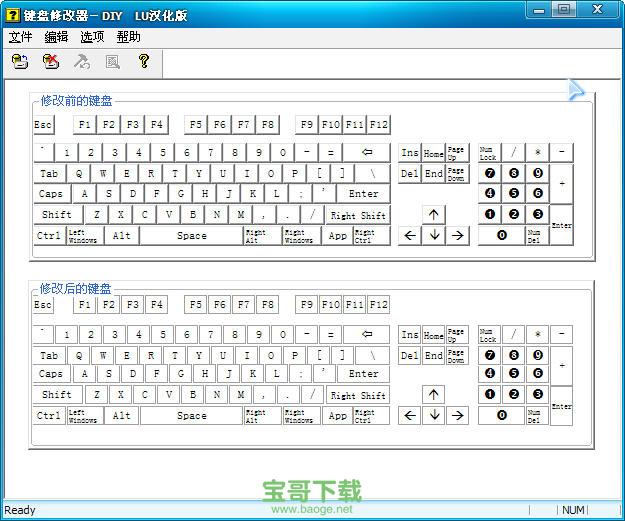The image size is (625, 521).
Task: Select left arrow key on 修改前 keyboard
Action: click(410, 236)
